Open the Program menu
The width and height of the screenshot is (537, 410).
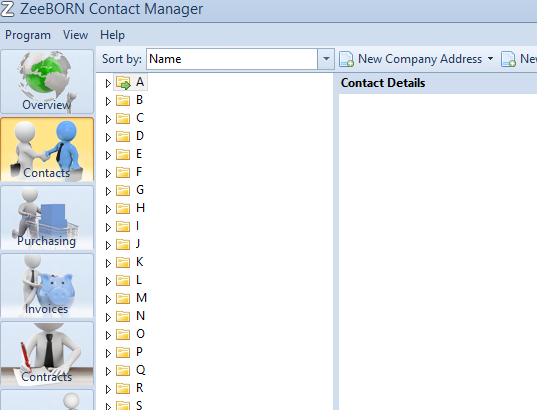point(28,35)
